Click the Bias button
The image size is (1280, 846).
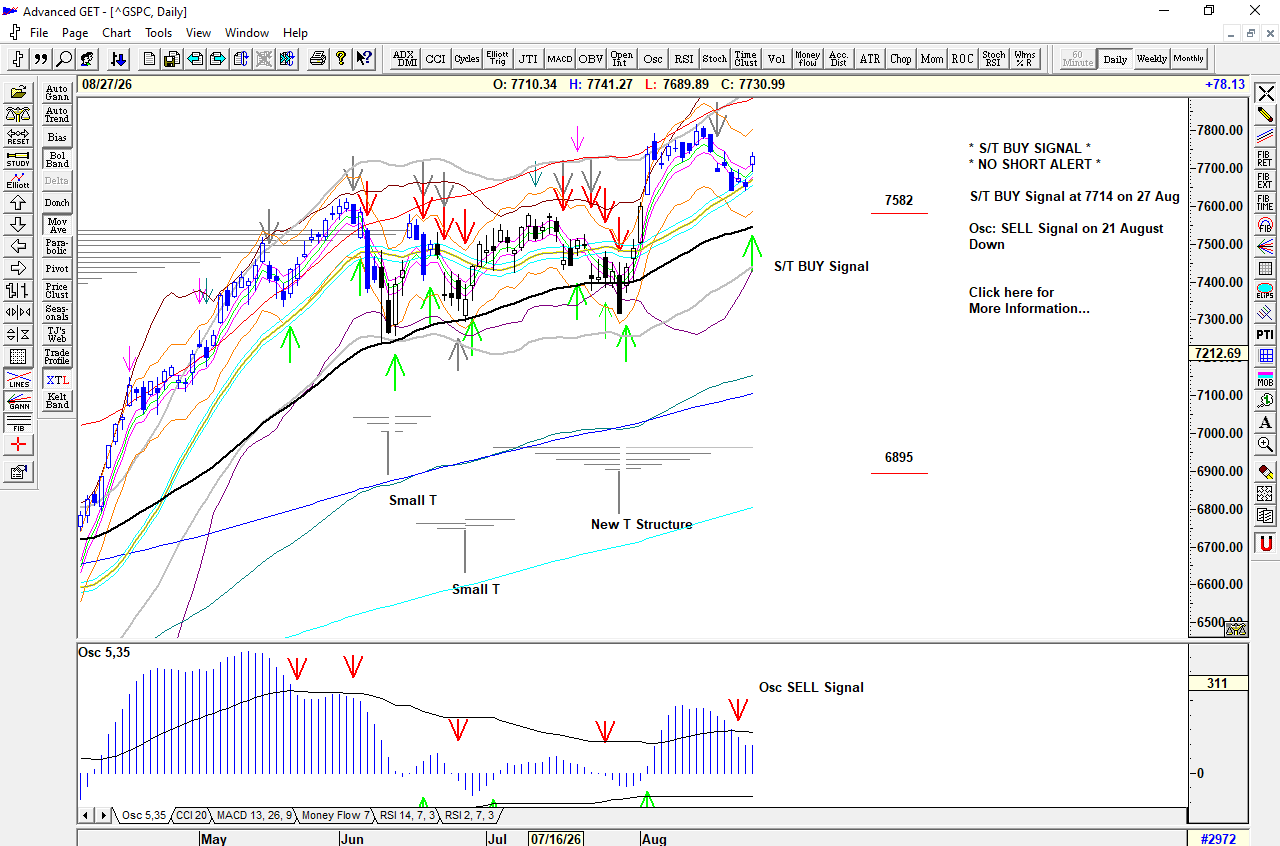click(x=57, y=138)
